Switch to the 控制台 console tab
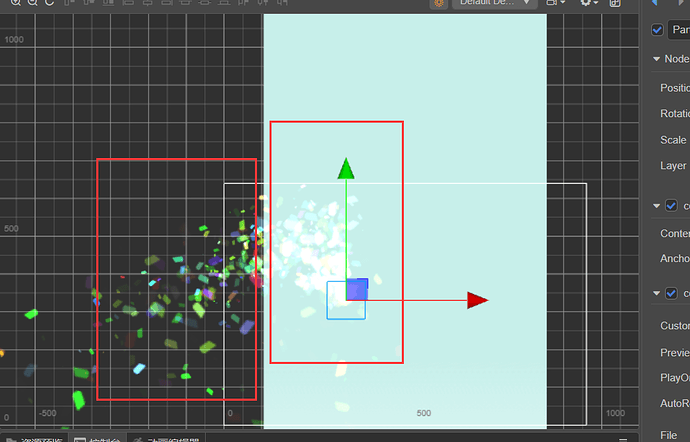690x442 pixels. [98, 439]
